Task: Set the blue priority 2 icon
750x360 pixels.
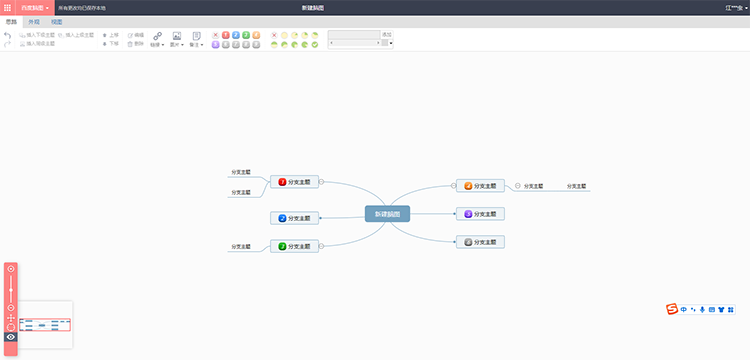Action: [x=236, y=35]
